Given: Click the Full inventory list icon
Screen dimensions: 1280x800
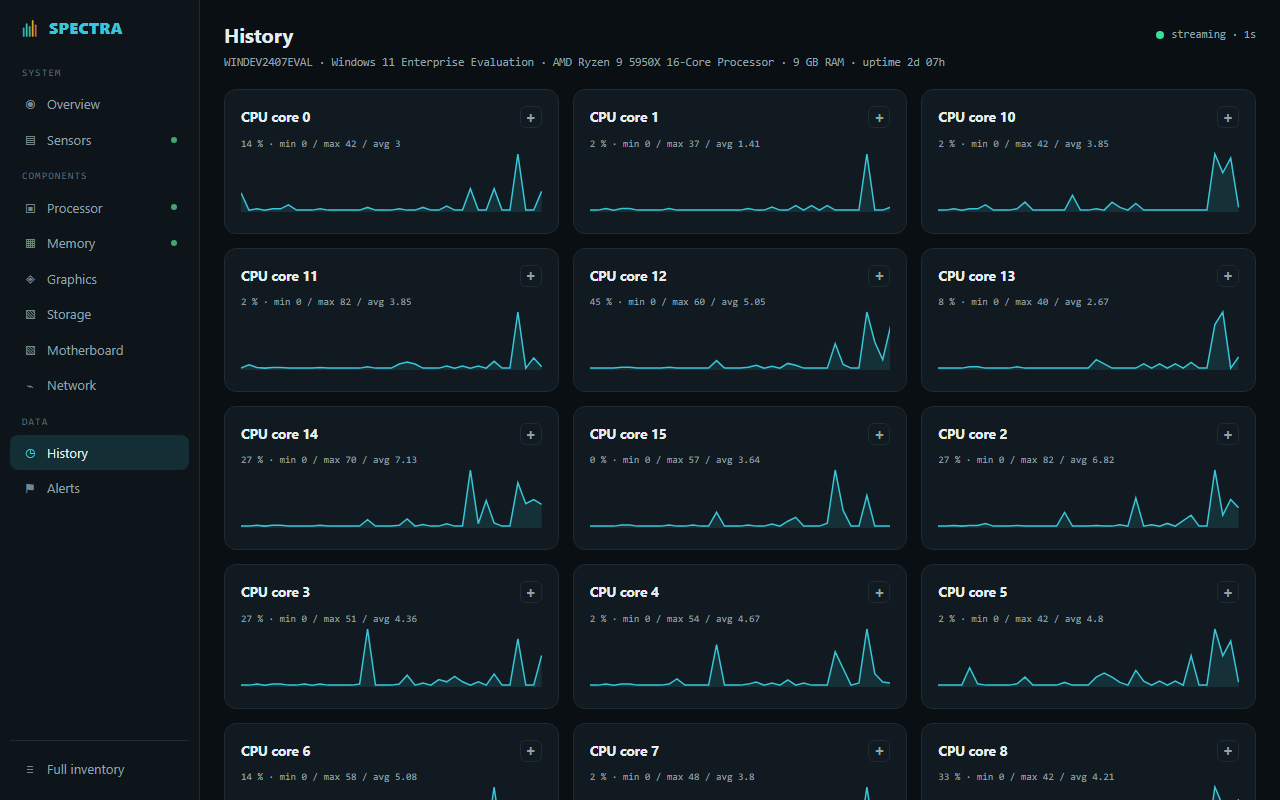Looking at the screenshot, I should 30,769.
